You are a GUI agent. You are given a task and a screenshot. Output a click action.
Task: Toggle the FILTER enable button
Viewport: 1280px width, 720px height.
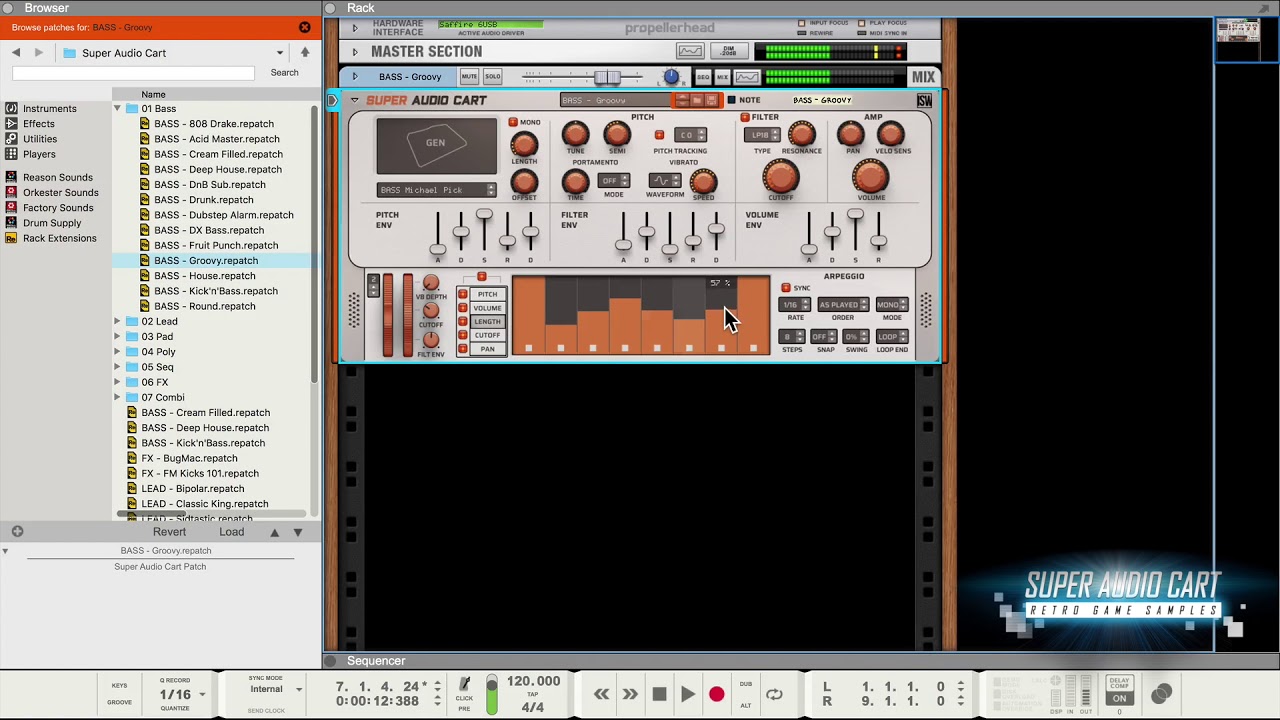[745, 118]
